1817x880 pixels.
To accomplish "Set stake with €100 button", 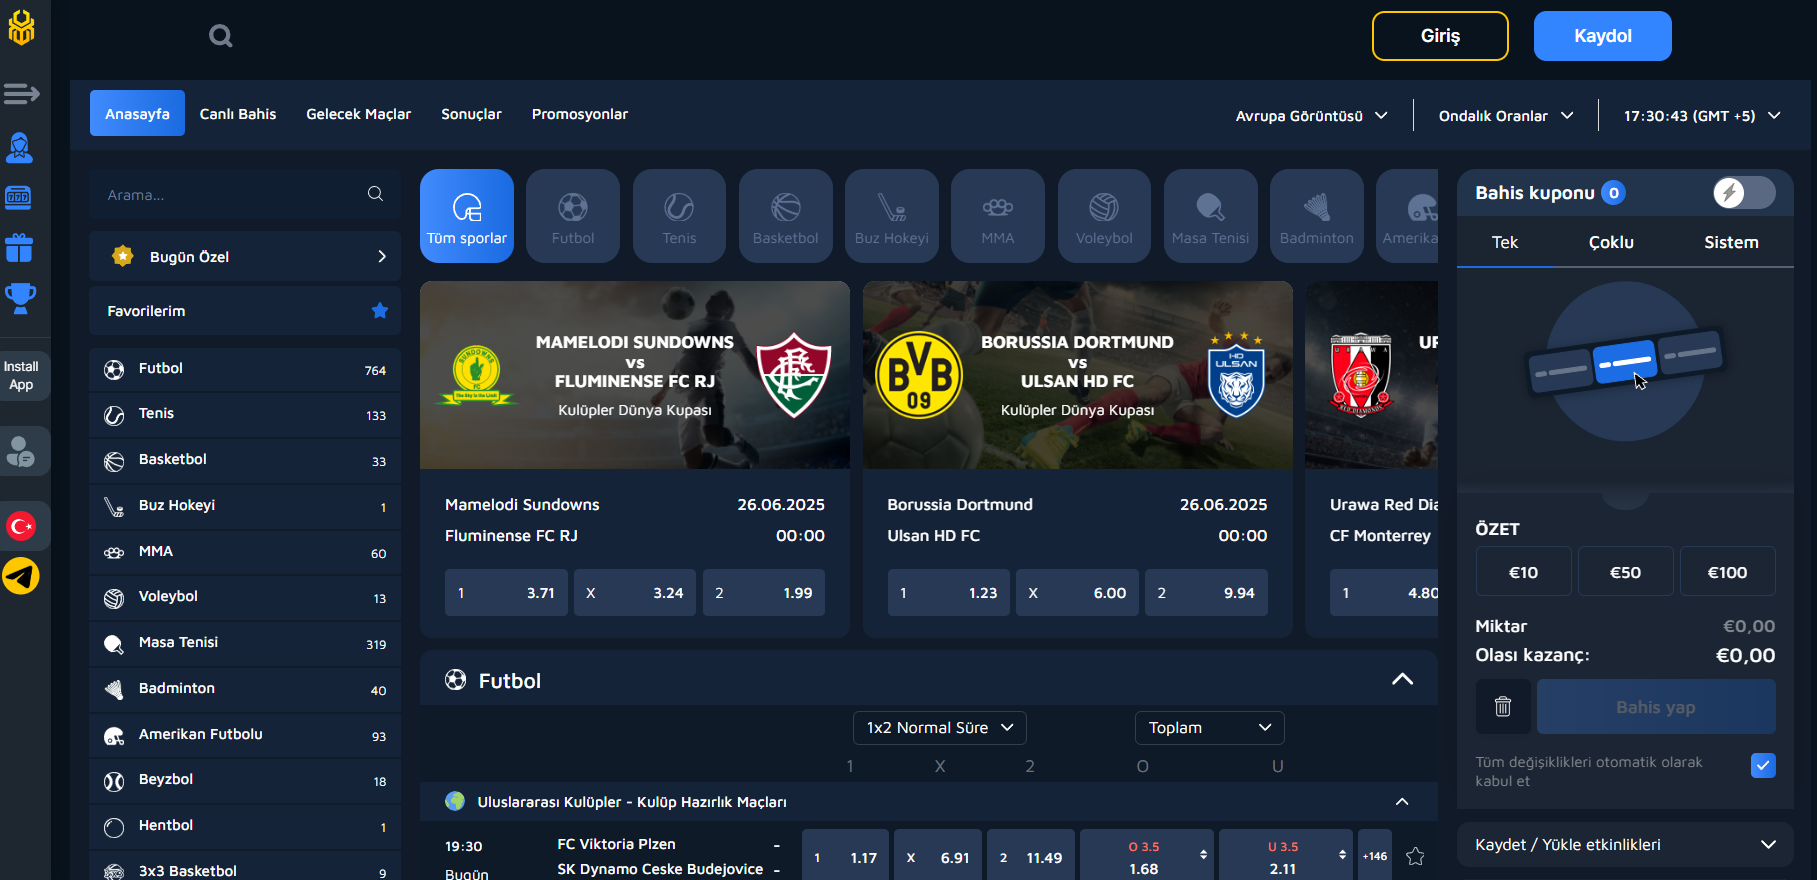I will [1727, 572].
